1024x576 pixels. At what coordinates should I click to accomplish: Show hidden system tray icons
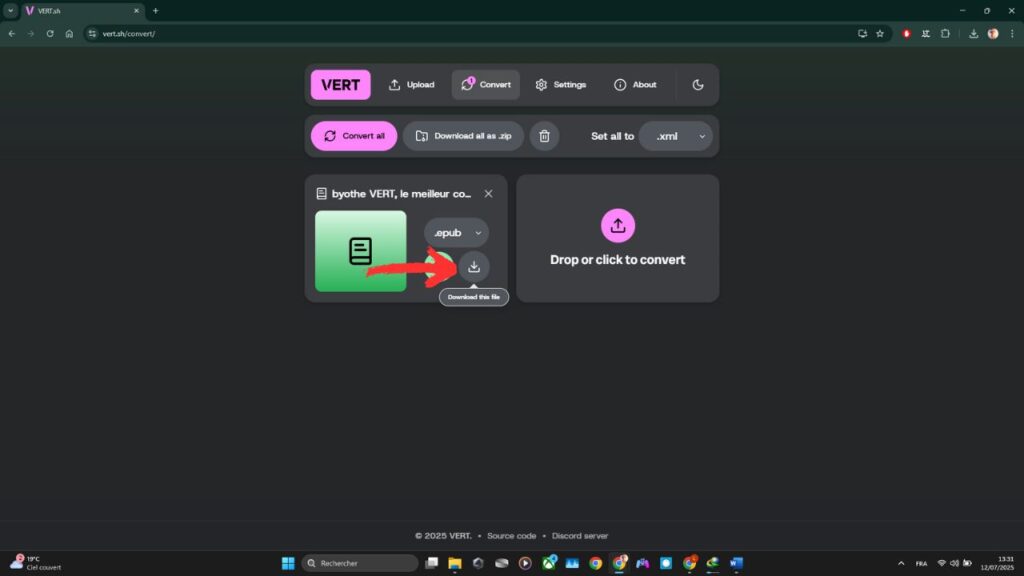tap(901, 563)
